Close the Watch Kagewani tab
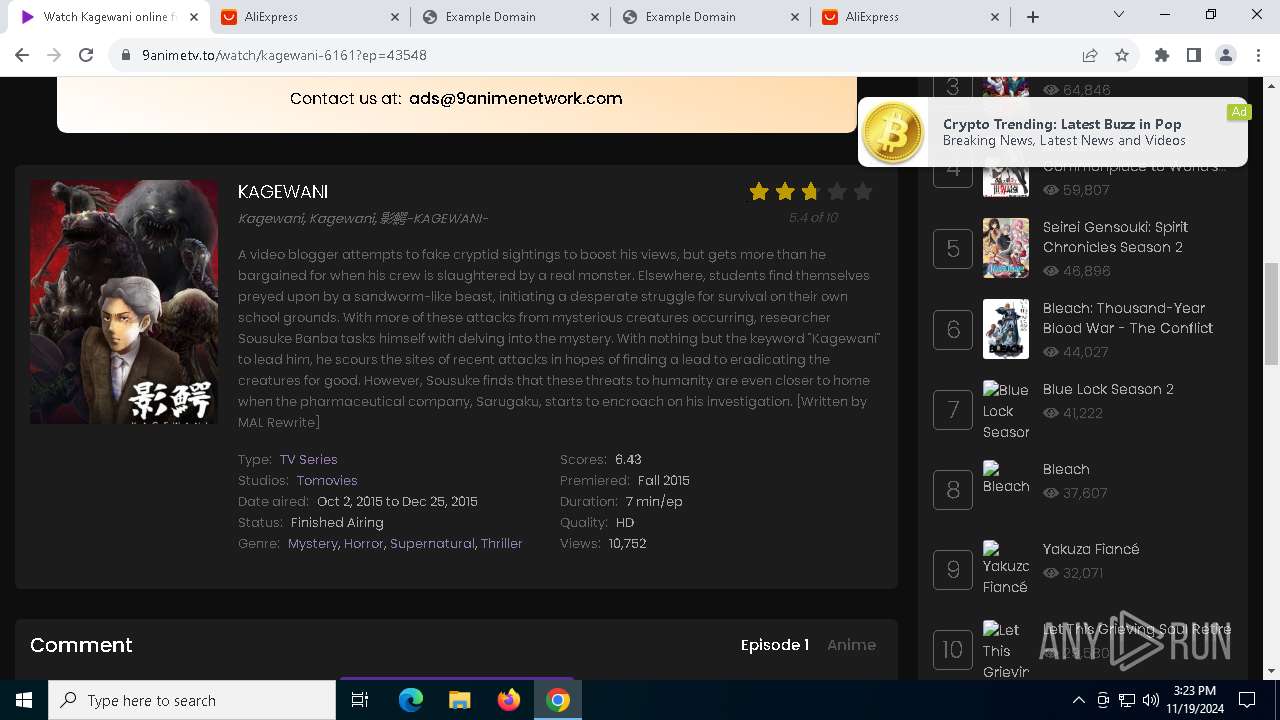The width and height of the screenshot is (1280, 720). tap(194, 17)
